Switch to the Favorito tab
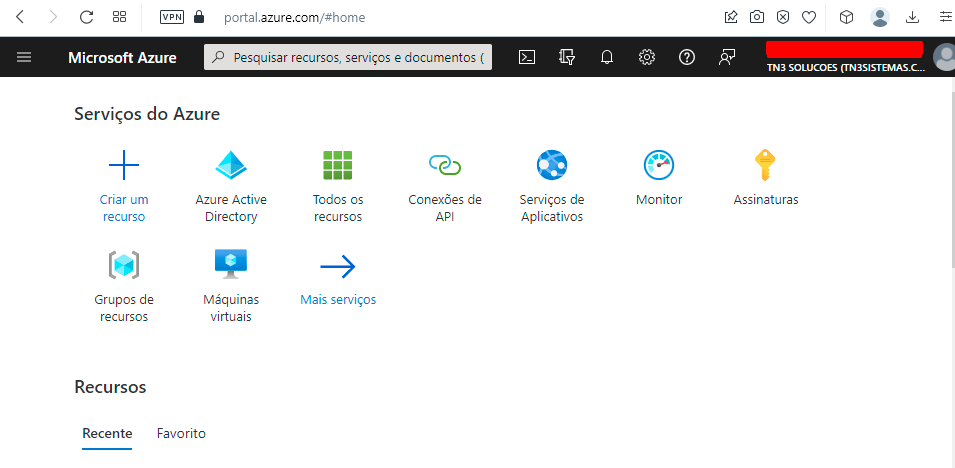The width and height of the screenshot is (955, 468). 181,433
